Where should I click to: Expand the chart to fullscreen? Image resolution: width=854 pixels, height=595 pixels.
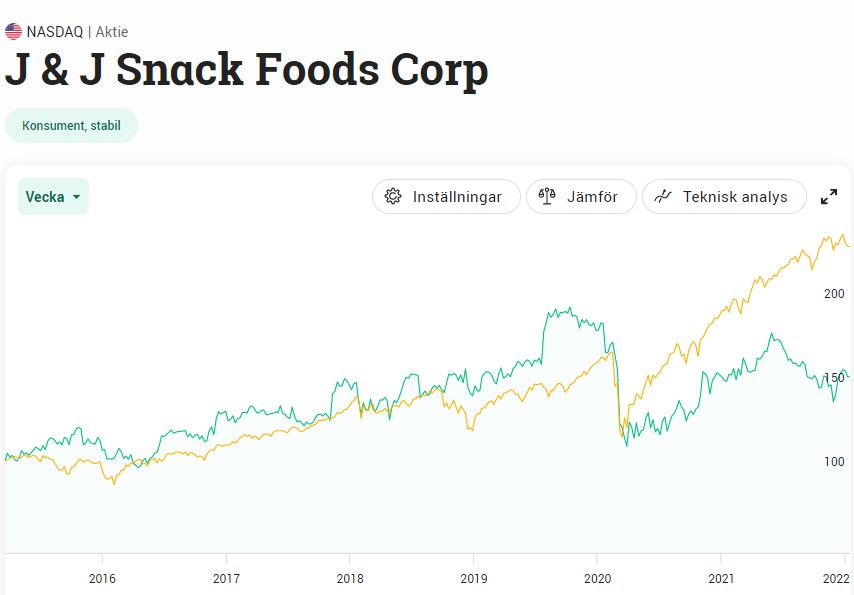(x=829, y=197)
